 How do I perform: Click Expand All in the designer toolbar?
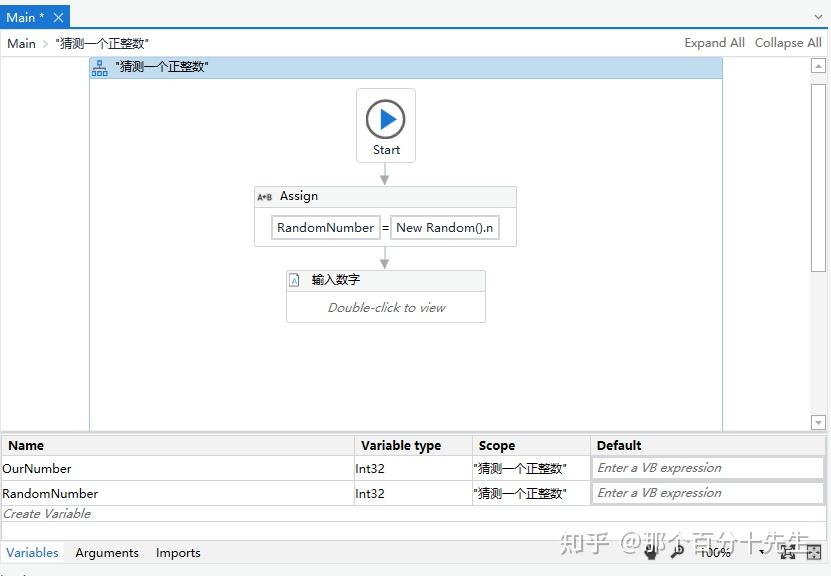(714, 43)
